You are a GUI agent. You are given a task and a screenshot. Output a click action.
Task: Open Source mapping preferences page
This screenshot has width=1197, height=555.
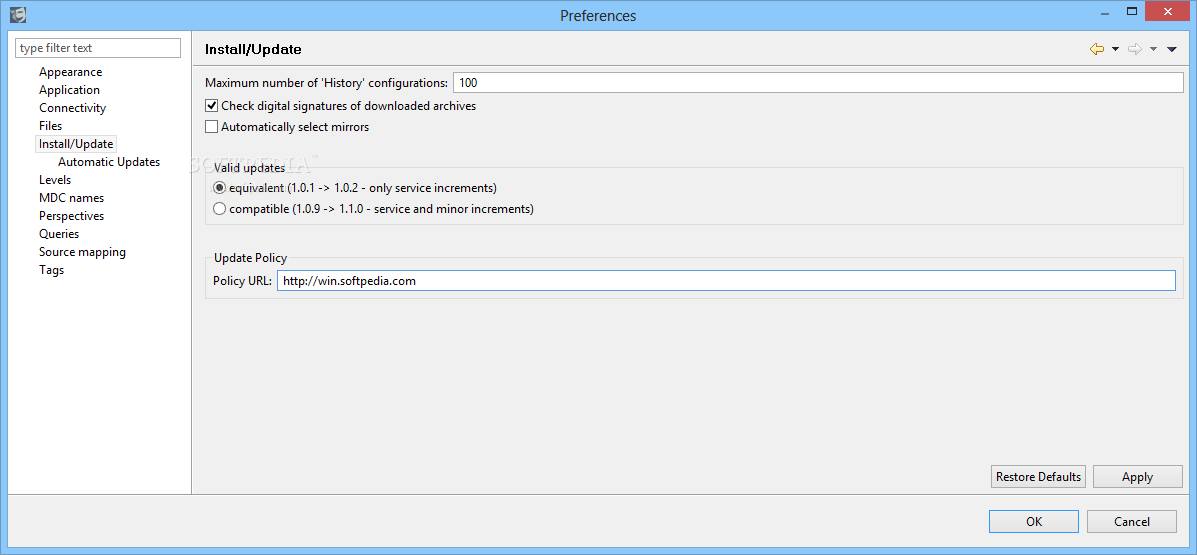tap(82, 252)
